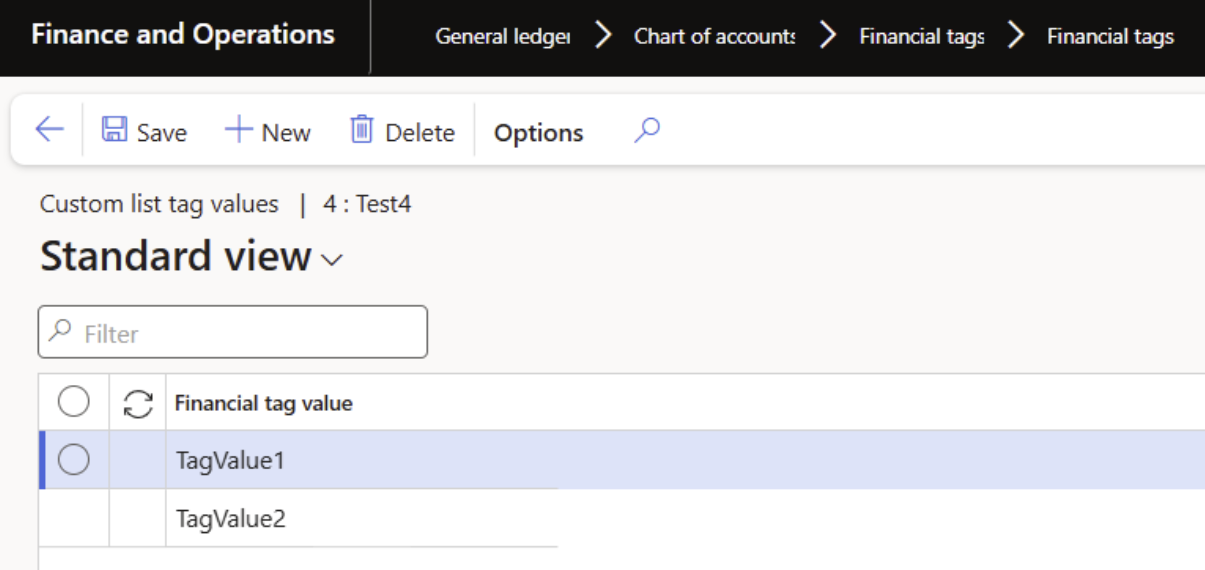This screenshot has height=570, width=1205.
Task: Click the New plus icon
Action: point(238,131)
